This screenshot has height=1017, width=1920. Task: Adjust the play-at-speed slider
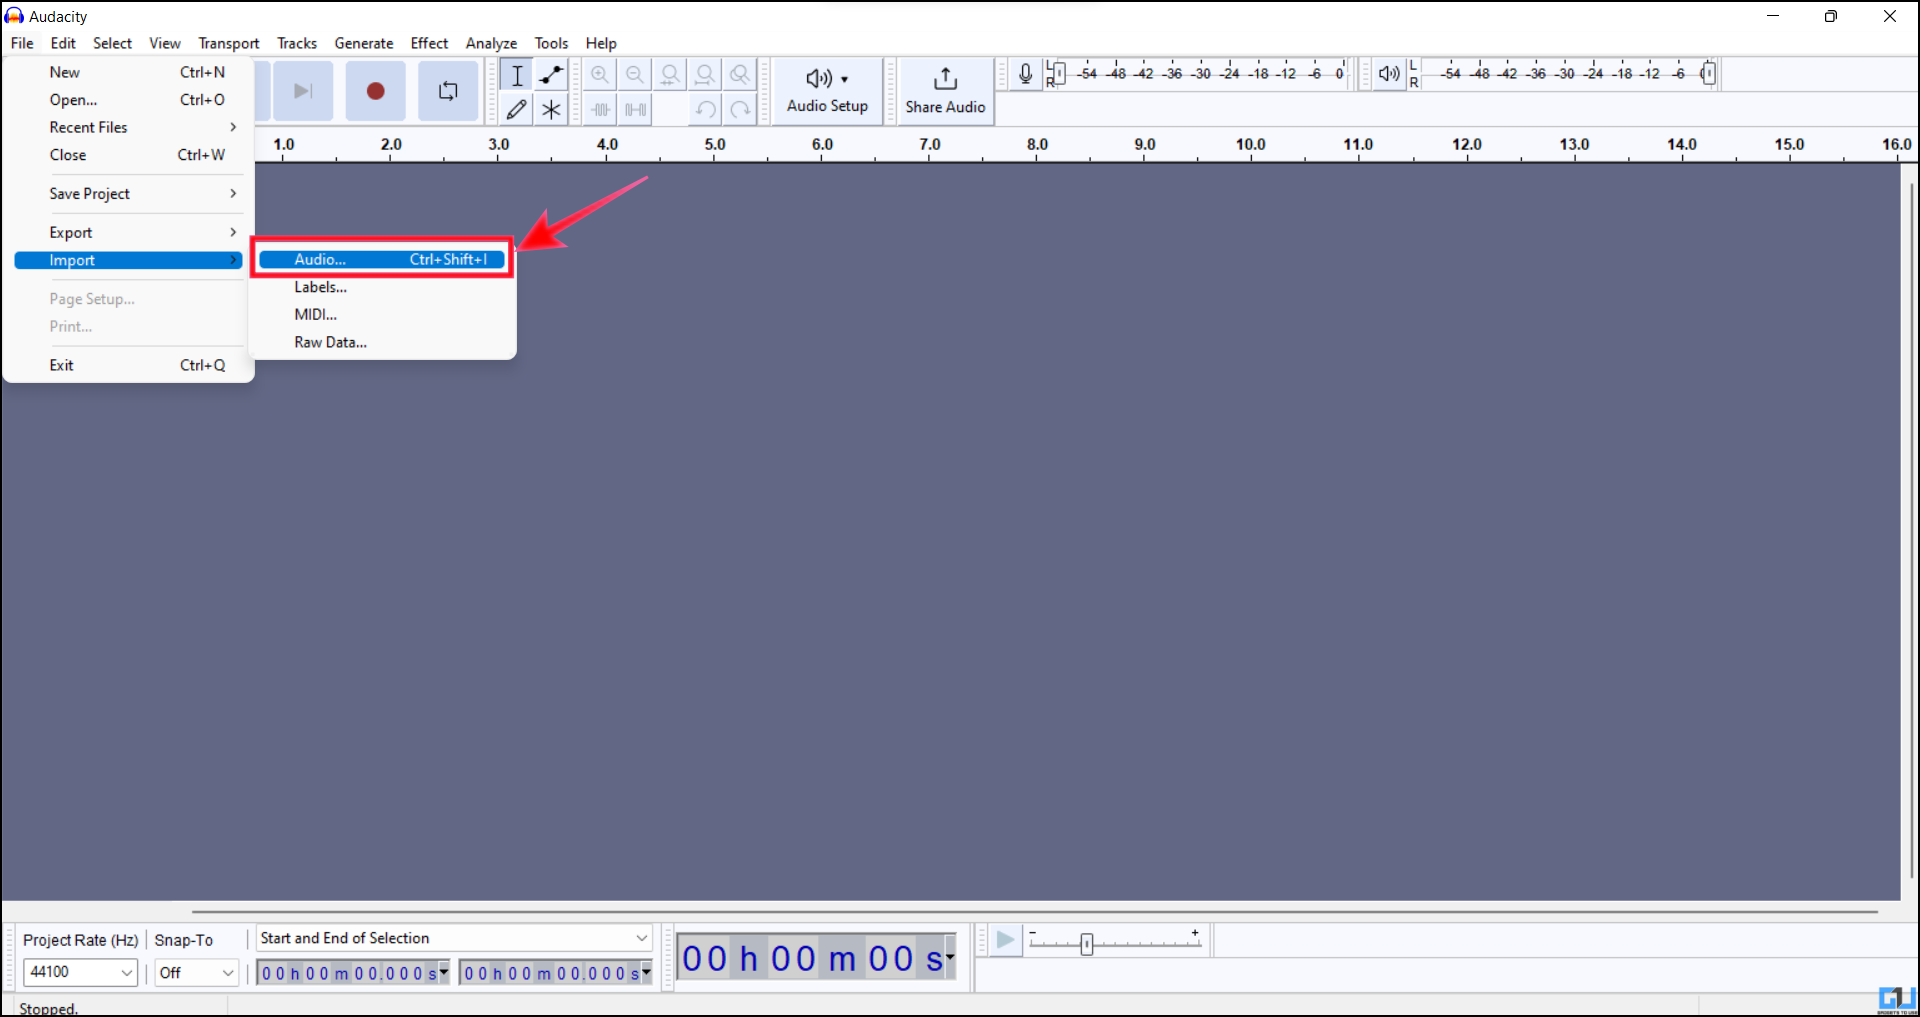pos(1087,943)
